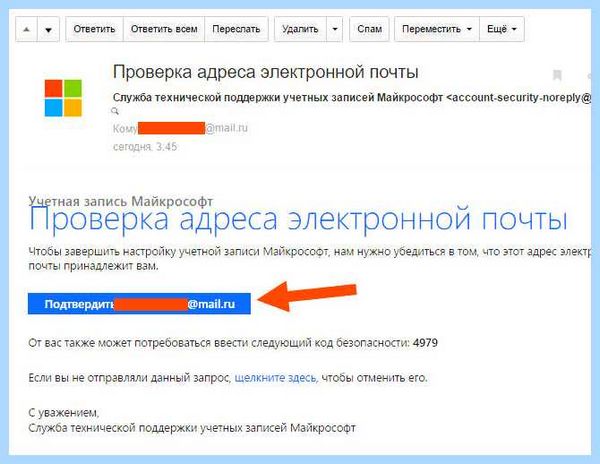Image resolution: width=600 pixels, height=464 pixels.
Task: Open the Переместить move dropdown
Action: 437,29
